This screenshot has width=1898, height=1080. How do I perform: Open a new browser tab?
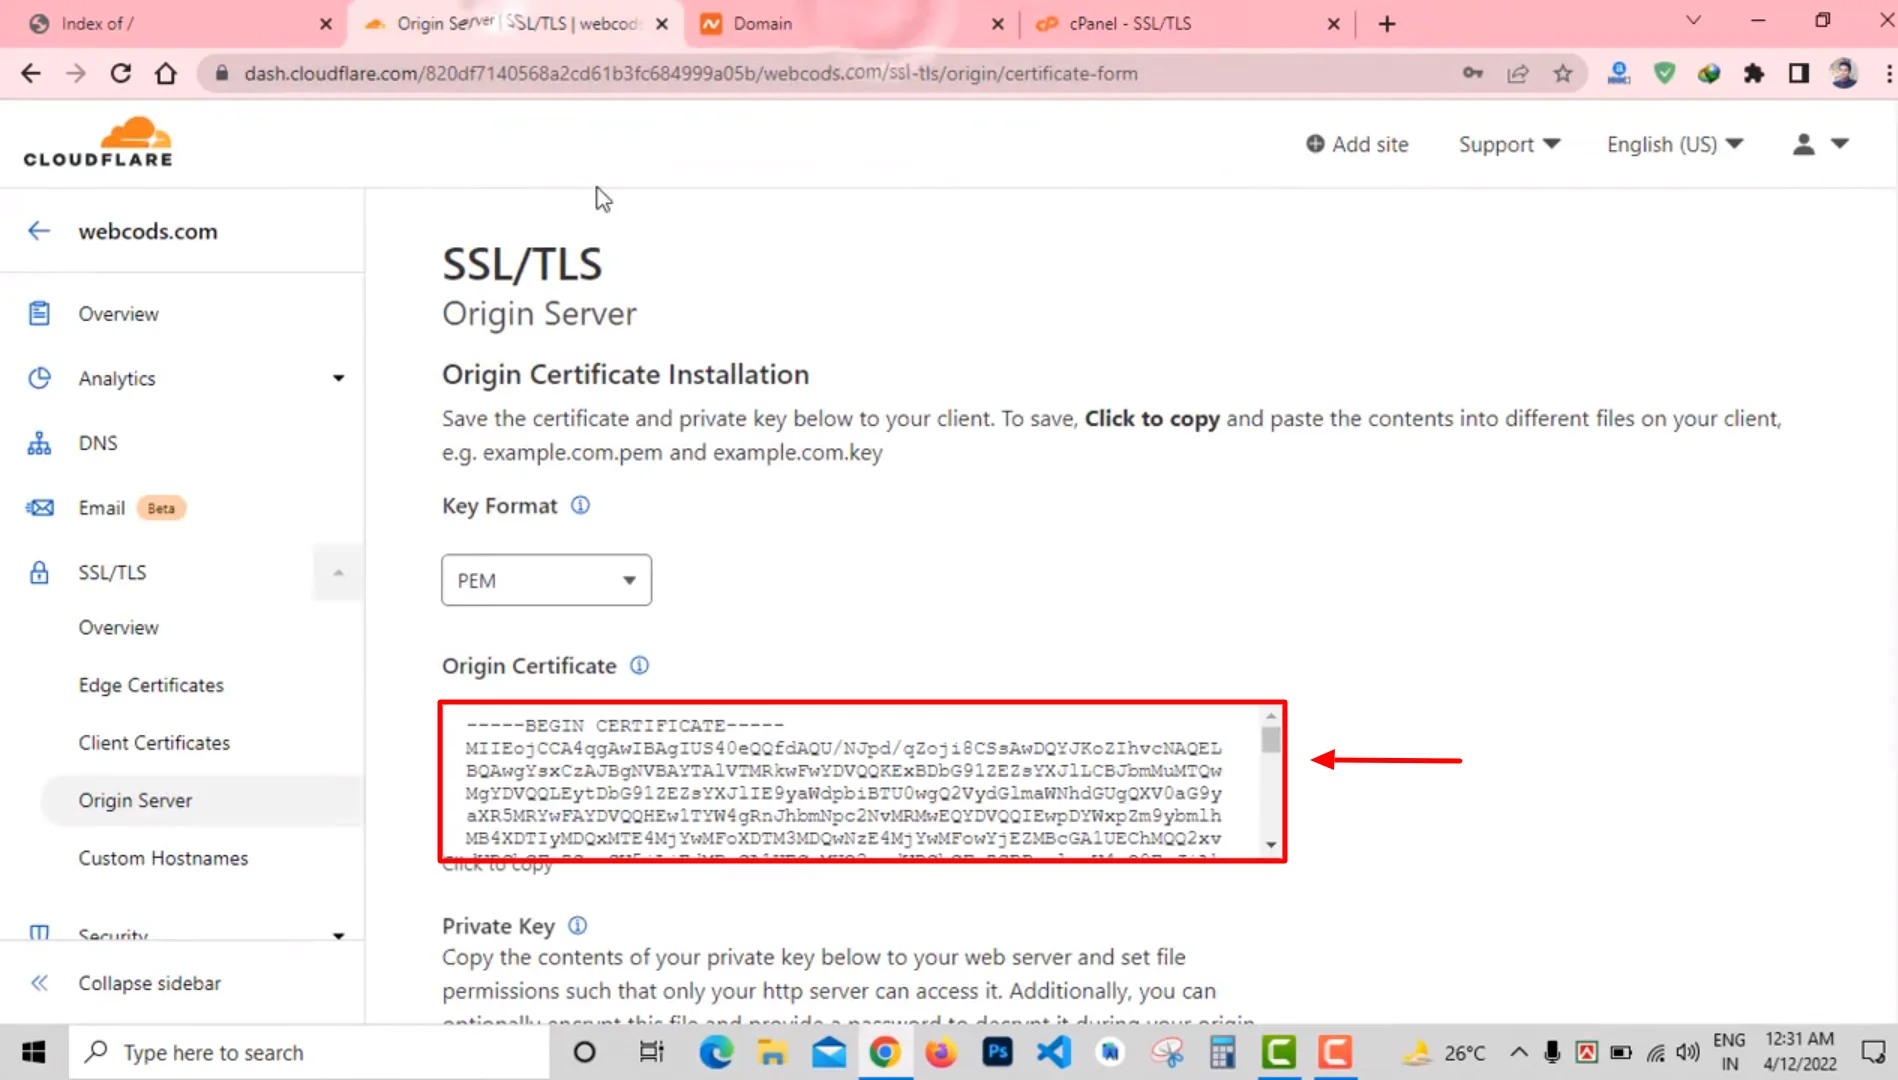pyautogui.click(x=1387, y=24)
